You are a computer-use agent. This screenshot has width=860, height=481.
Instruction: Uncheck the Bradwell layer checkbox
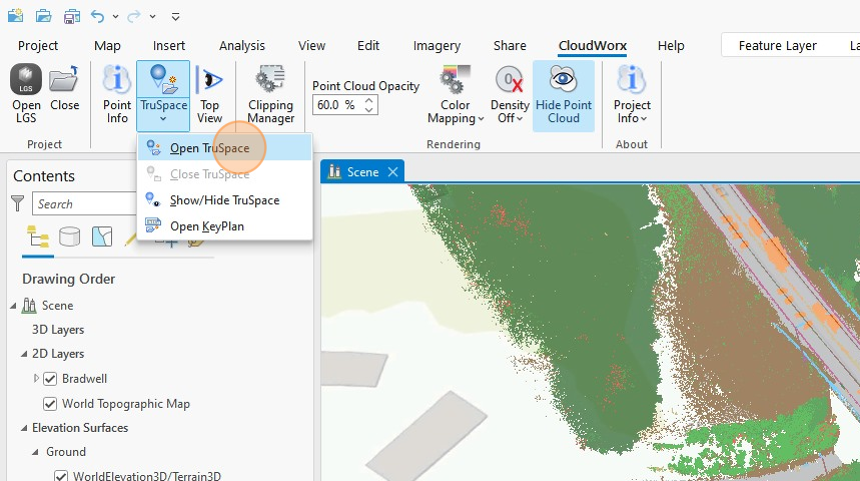coord(50,379)
